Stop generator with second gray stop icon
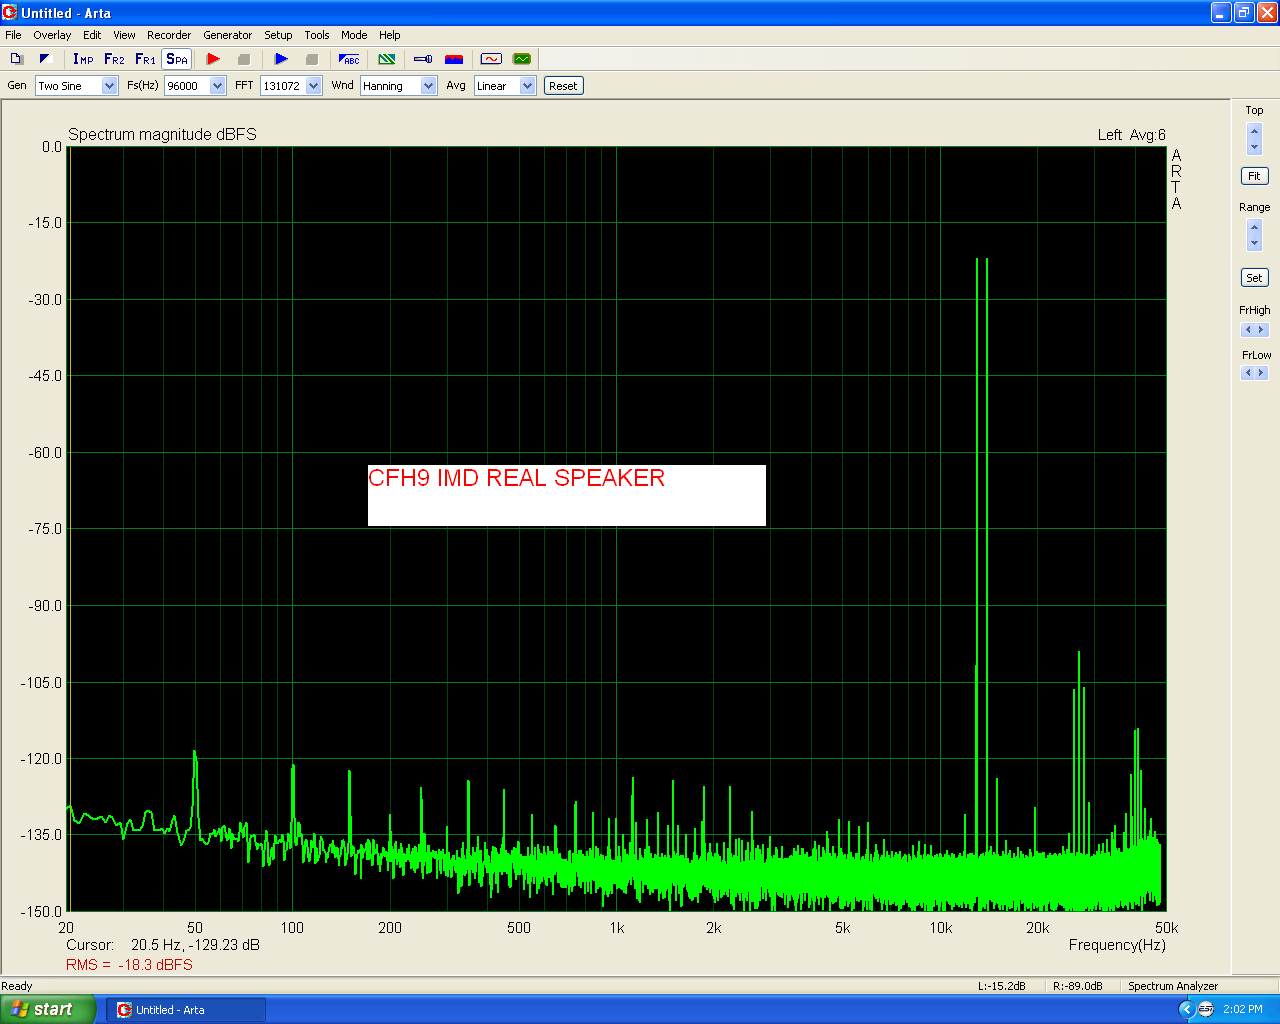Image resolution: width=1280 pixels, height=1024 pixels. pos(311,59)
